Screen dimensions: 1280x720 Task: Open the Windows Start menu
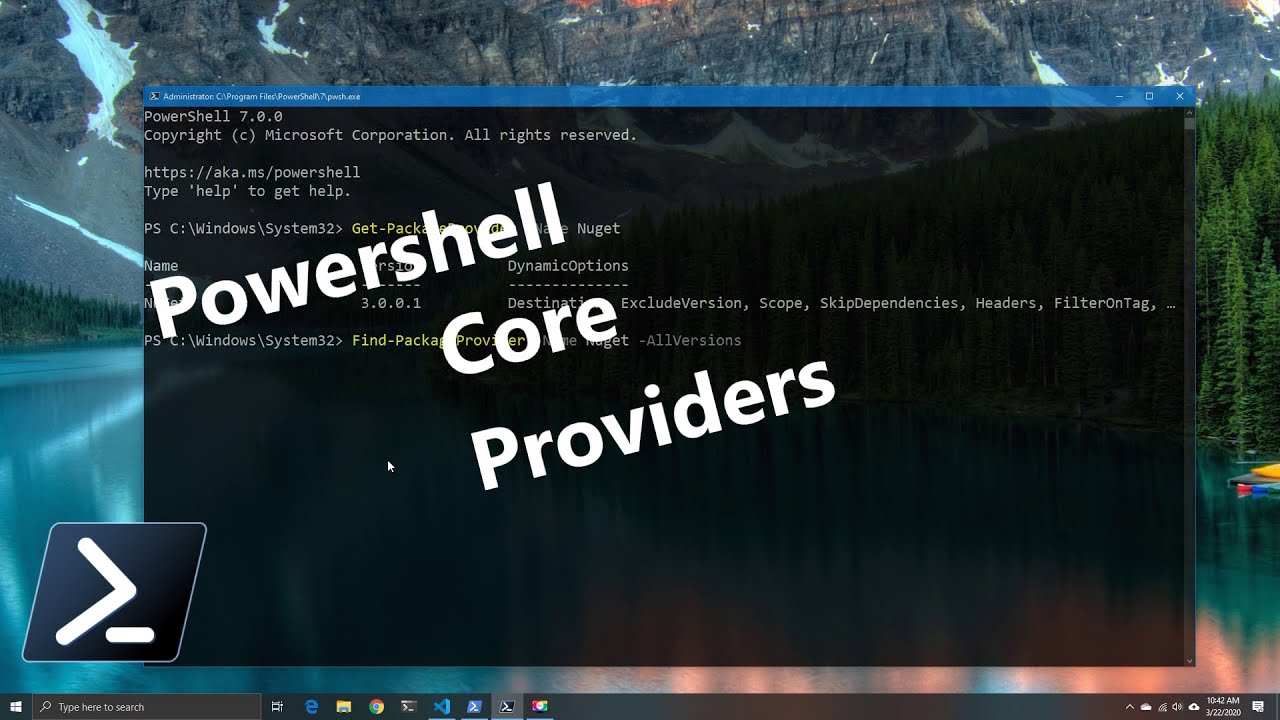(16, 707)
